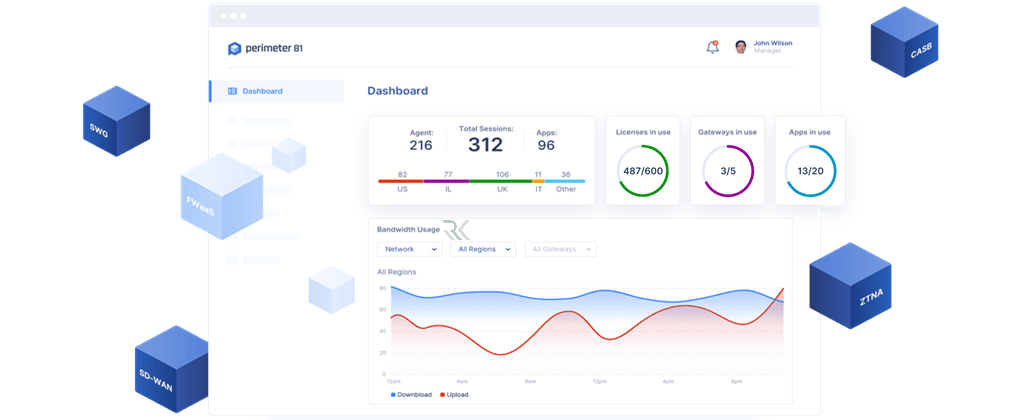Click the Dashboard sidebar icon
This screenshot has height=420, width=1024.
point(233,91)
